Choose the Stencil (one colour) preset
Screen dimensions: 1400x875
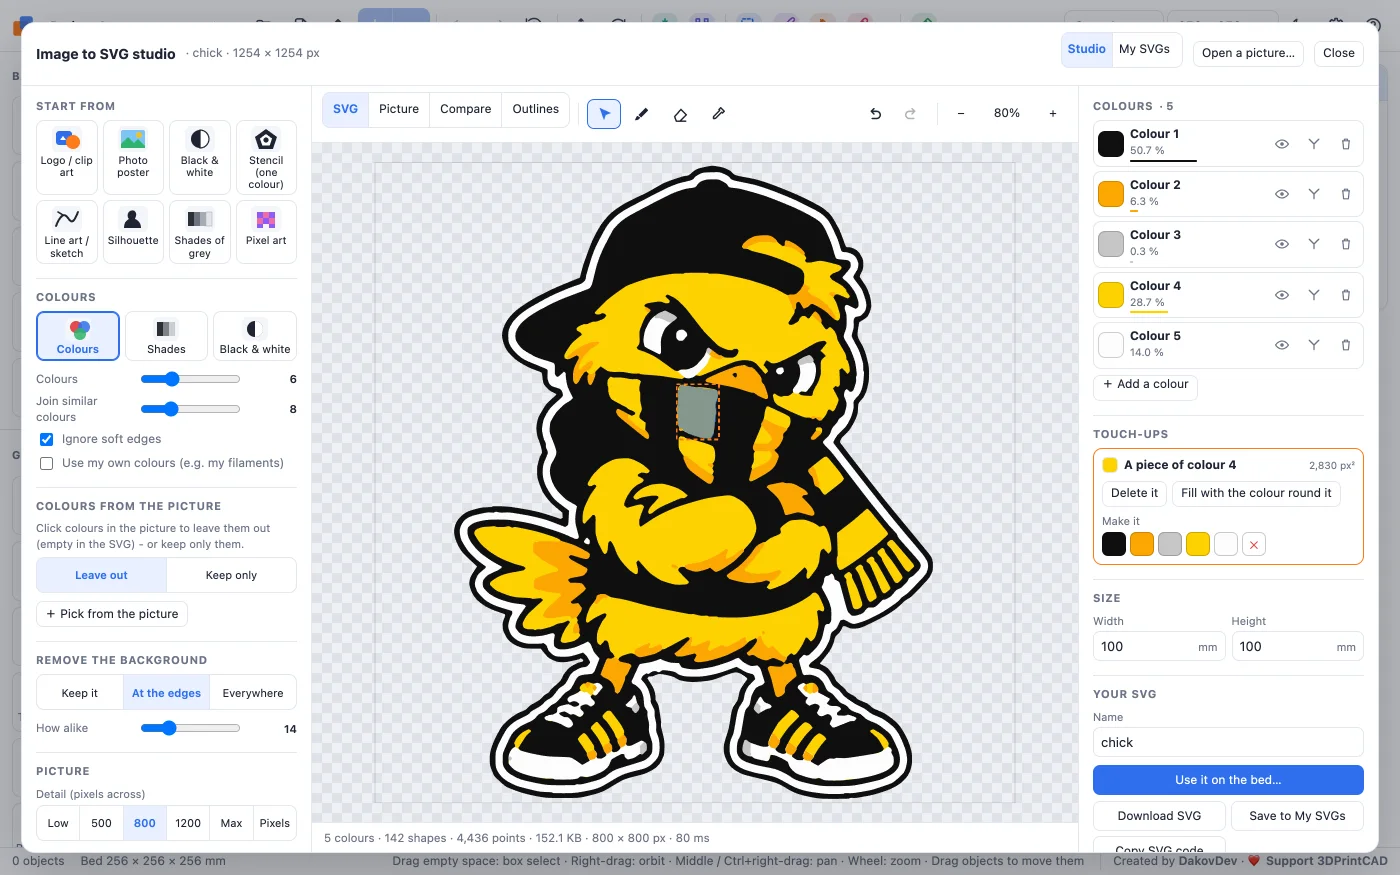point(266,157)
